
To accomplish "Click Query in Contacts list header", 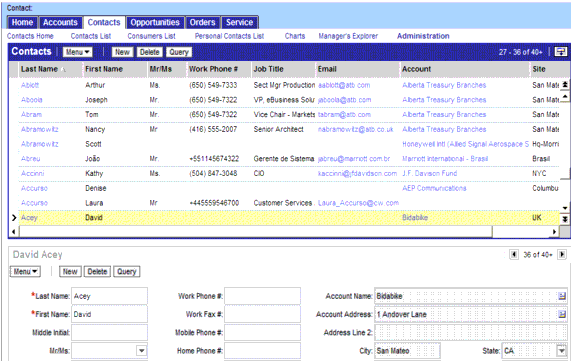I will 179,52.
